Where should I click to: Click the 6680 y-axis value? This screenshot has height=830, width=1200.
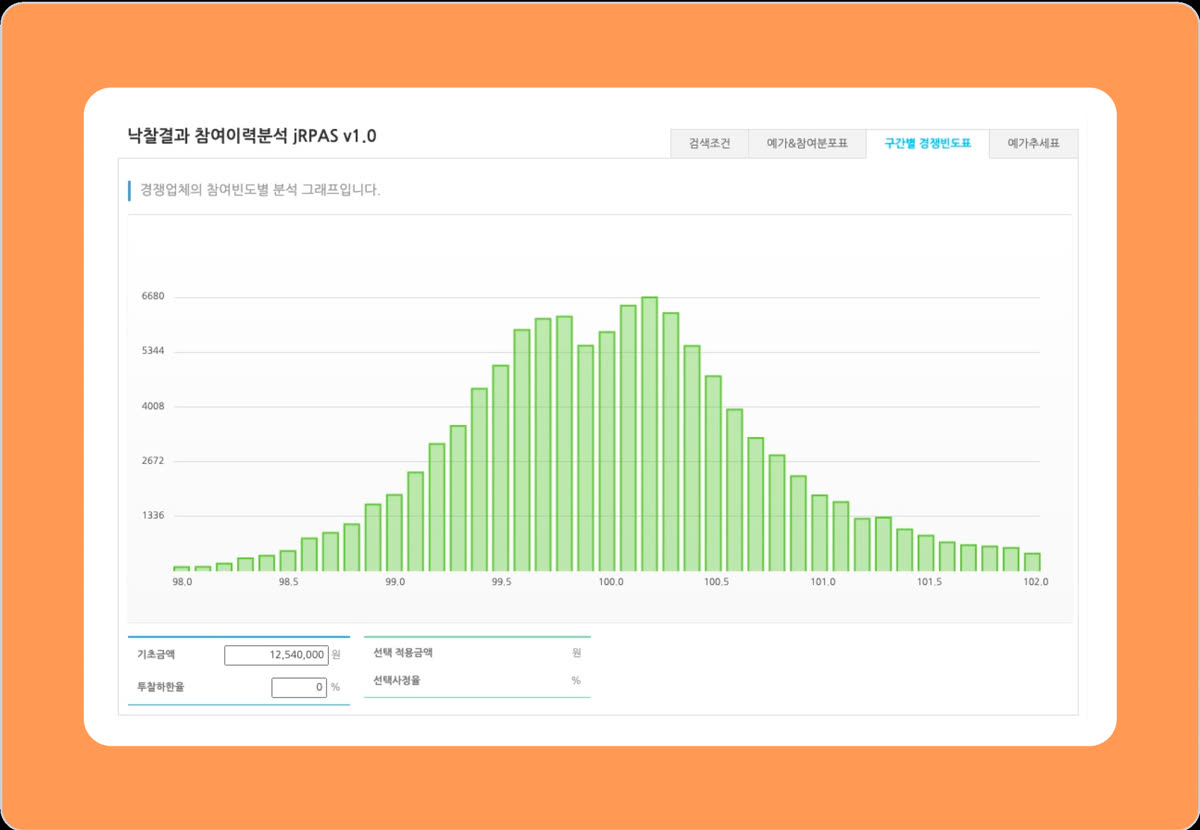click(155, 297)
